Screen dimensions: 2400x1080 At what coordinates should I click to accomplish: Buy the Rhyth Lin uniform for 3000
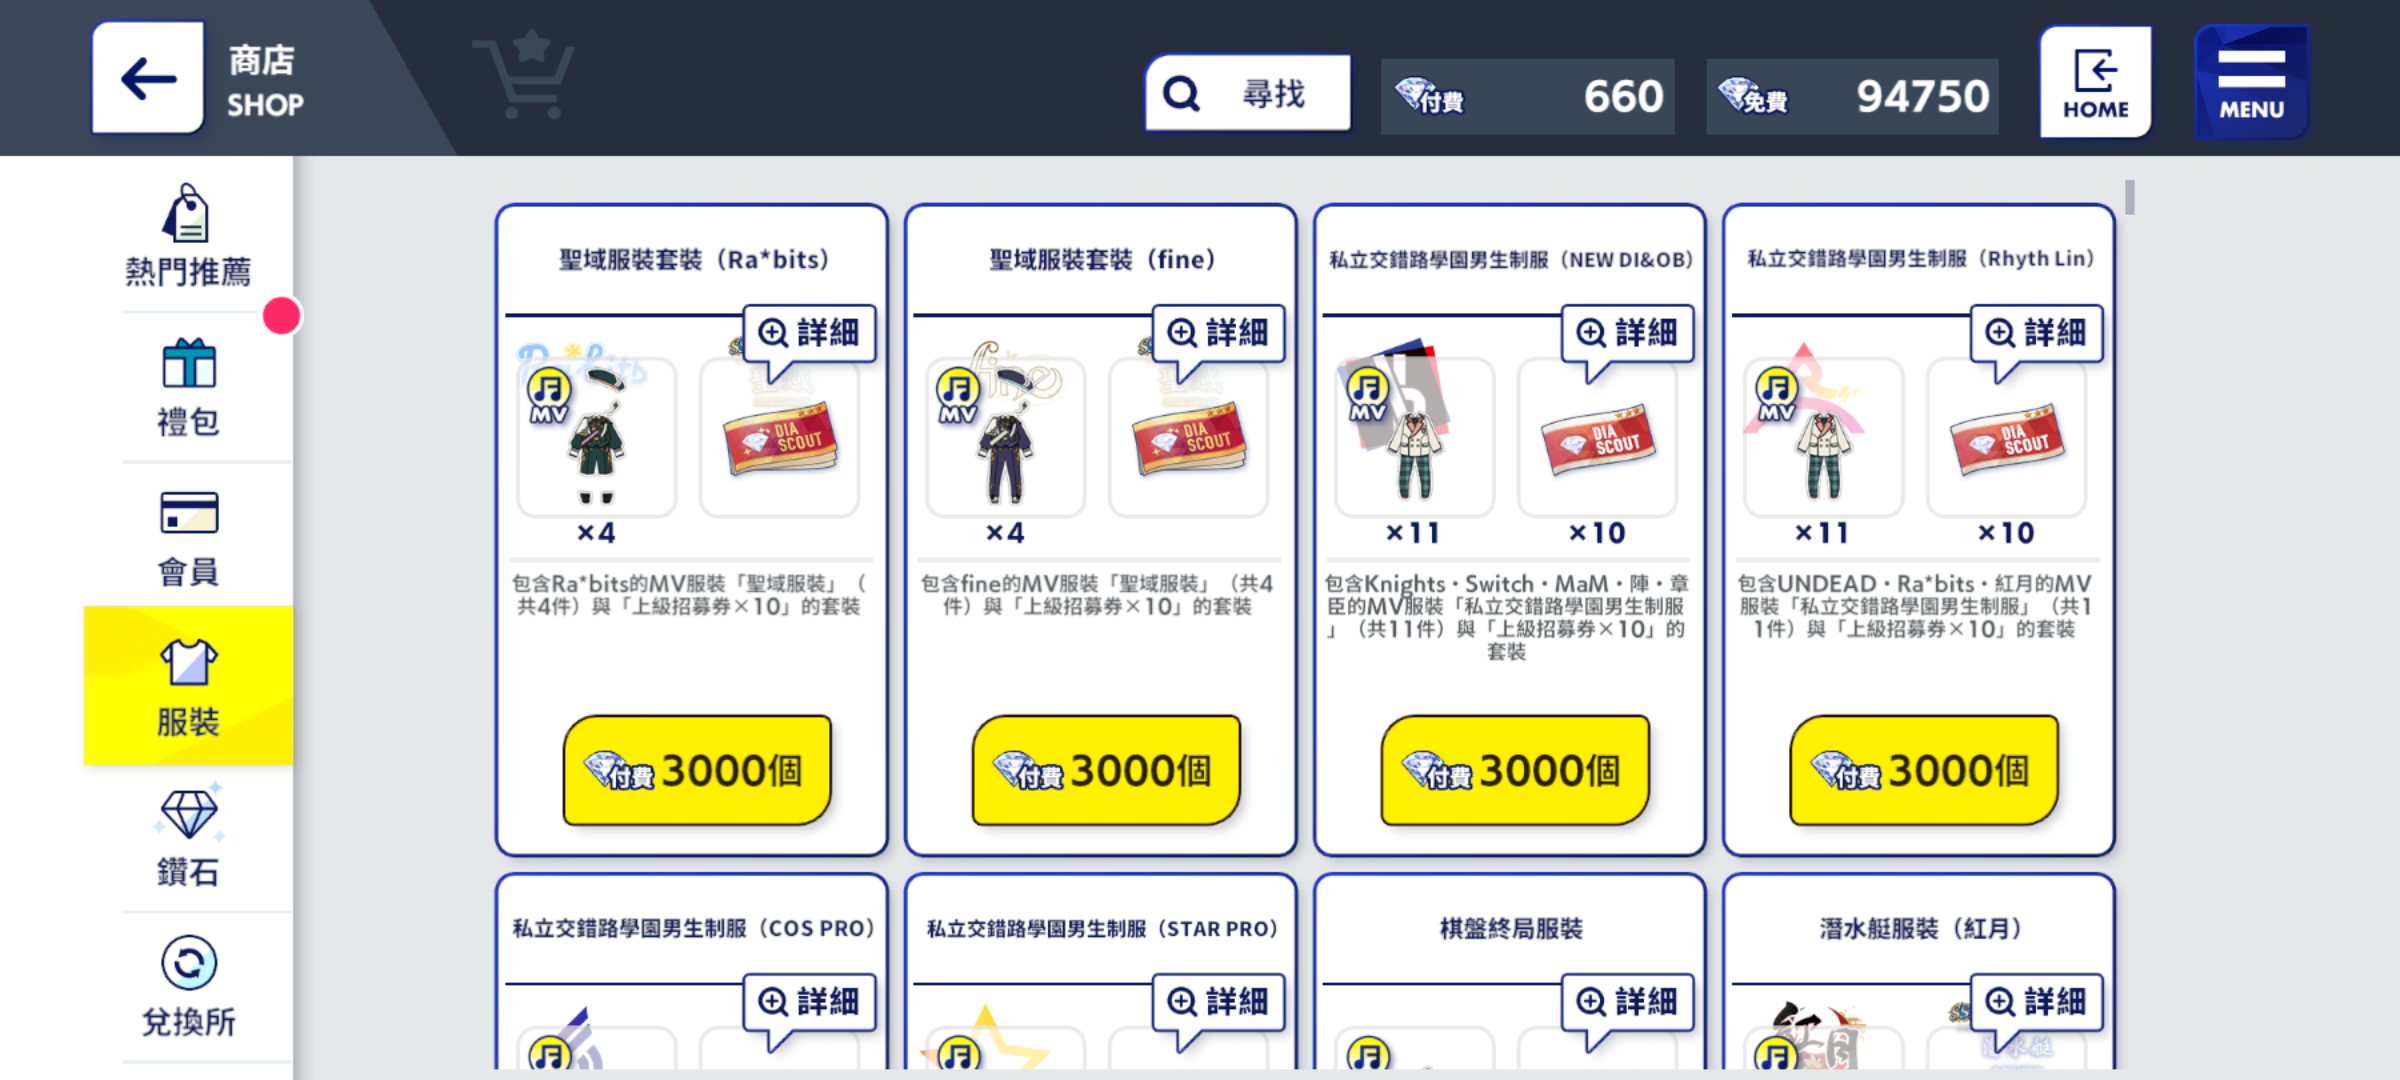tap(1924, 770)
